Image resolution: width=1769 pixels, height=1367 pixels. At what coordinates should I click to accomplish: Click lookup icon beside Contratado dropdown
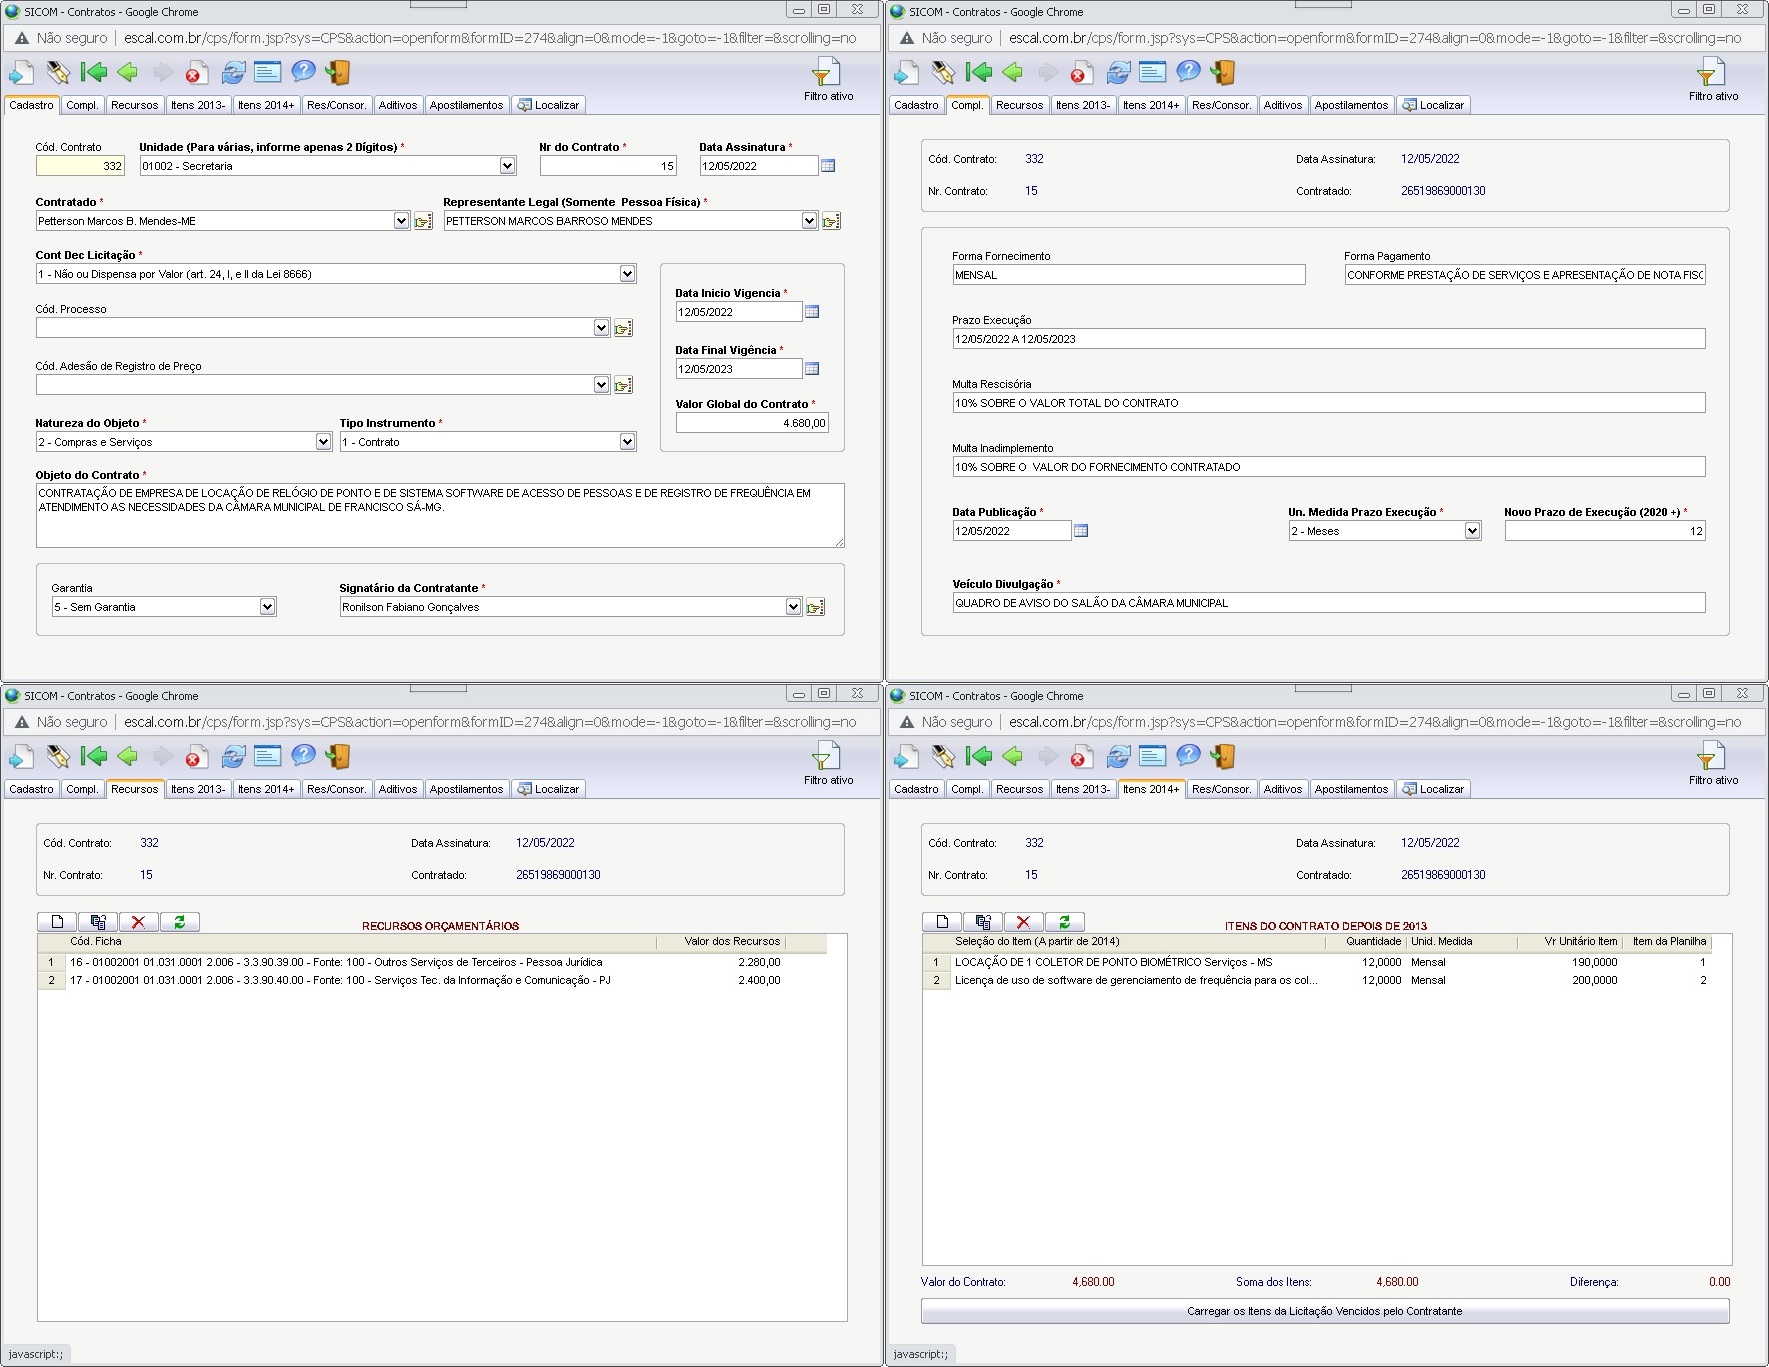pyautogui.click(x=423, y=221)
